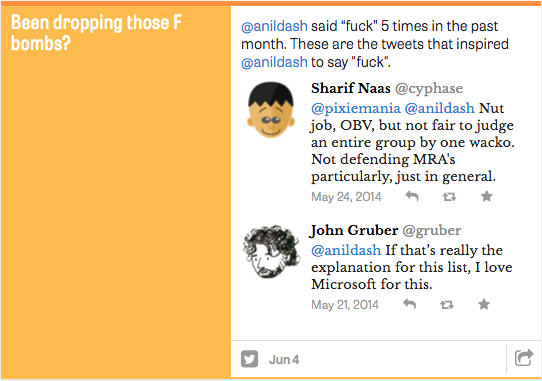Open the share arrow icon in footer

pyautogui.click(x=523, y=358)
